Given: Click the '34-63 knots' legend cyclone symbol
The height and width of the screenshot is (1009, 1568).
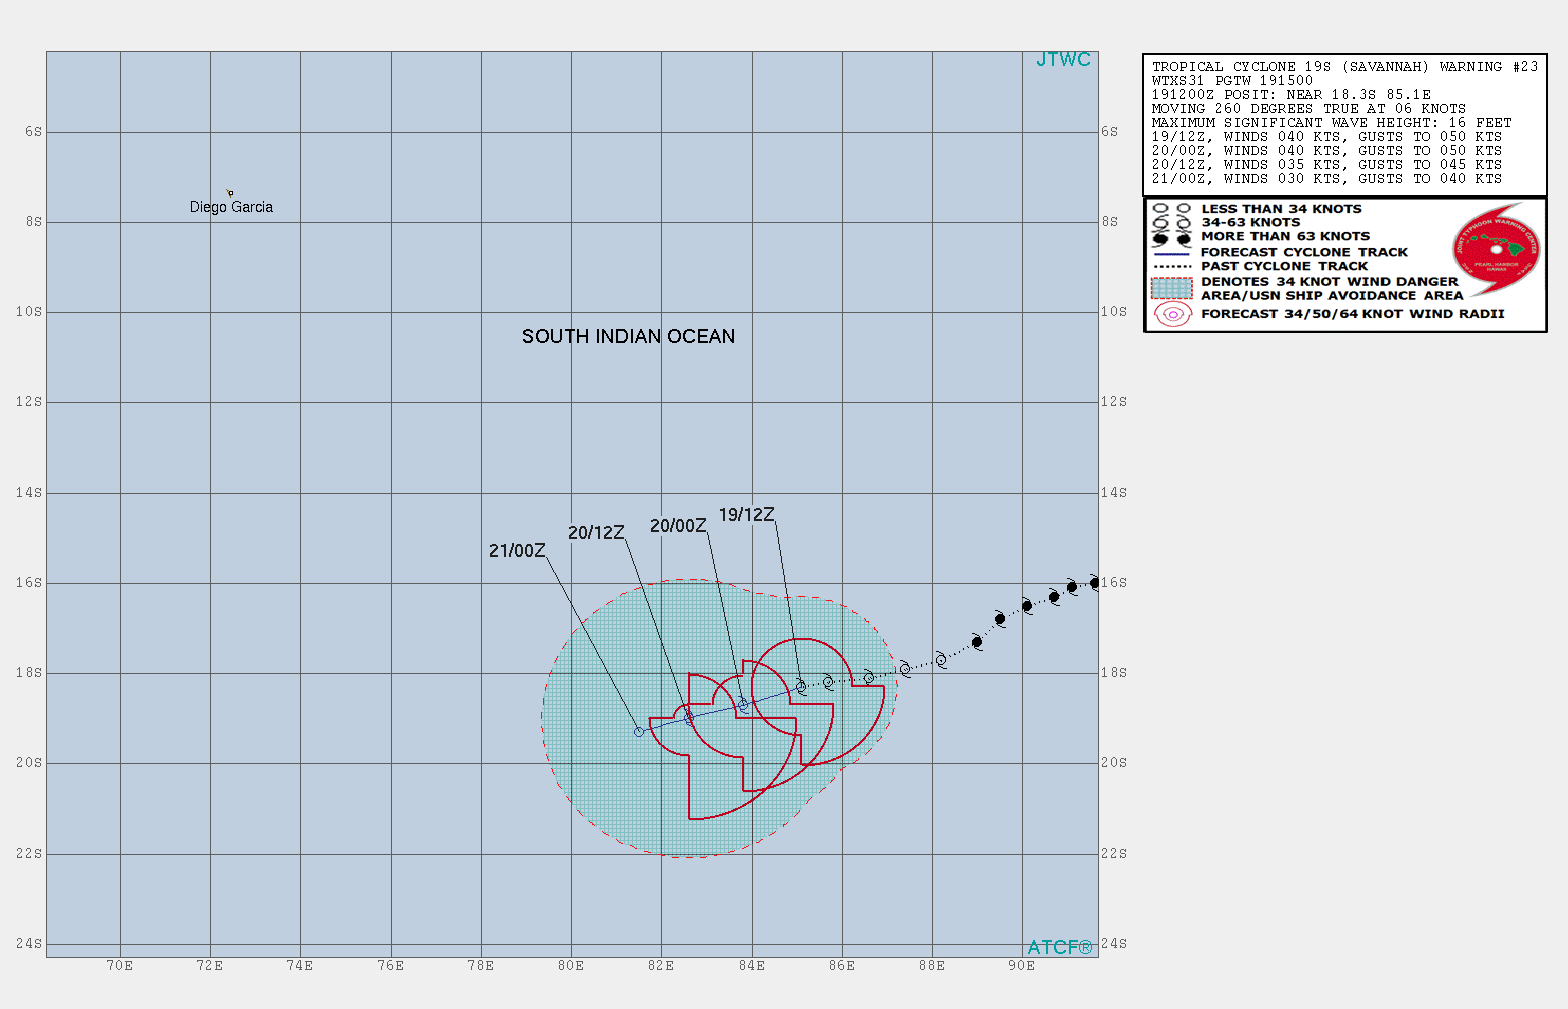Looking at the screenshot, I should [x=1172, y=223].
